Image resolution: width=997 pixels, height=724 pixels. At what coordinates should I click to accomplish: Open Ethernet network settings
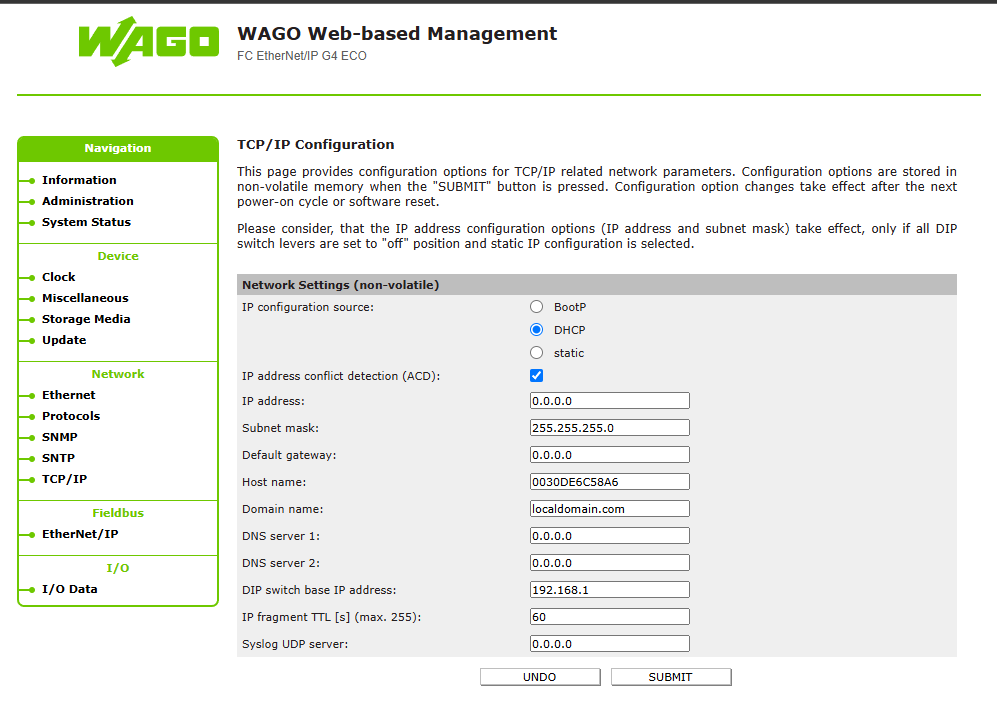[69, 395]
